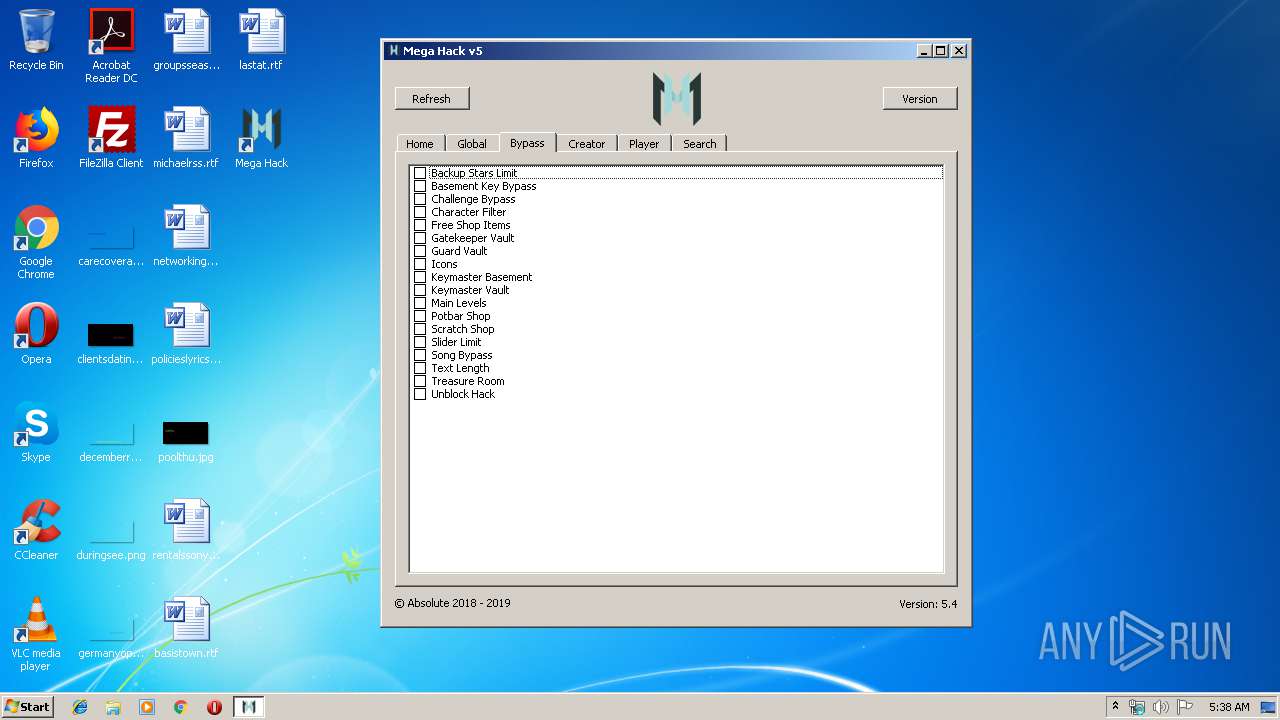Open Windows Explorer folder in taskbar
The width and height of the screenshot is (1280, 720).
(x=113, y=707)
